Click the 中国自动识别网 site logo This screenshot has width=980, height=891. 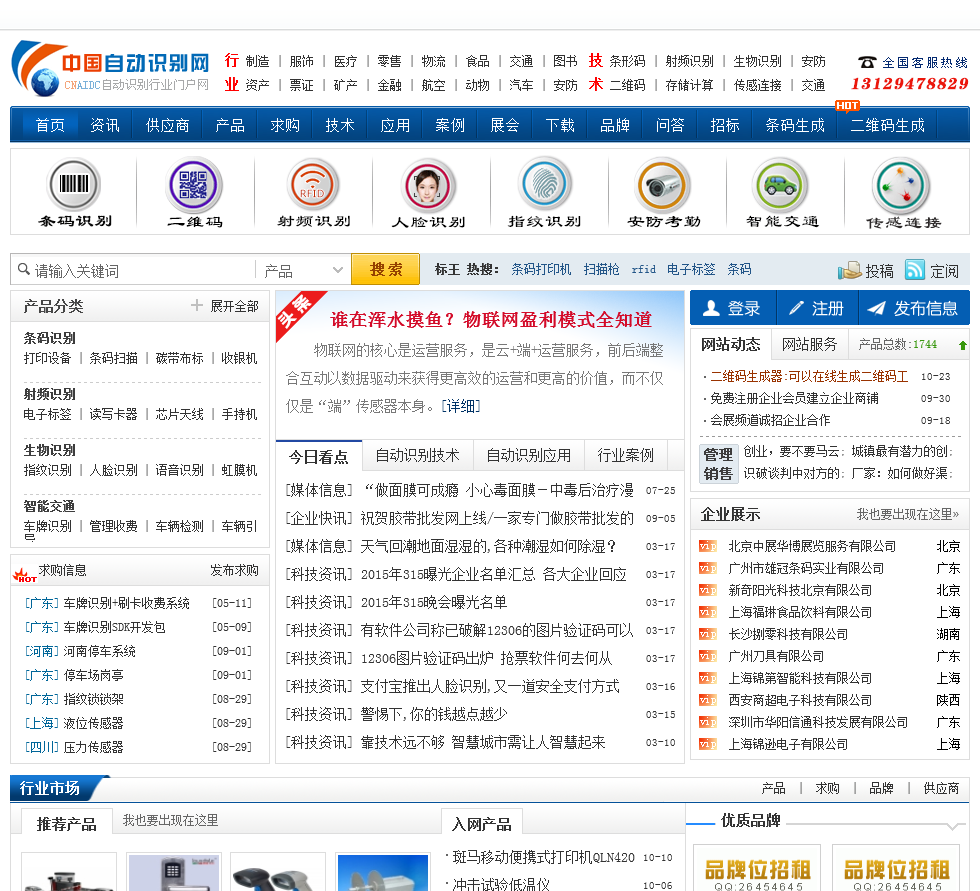[111, 69]
